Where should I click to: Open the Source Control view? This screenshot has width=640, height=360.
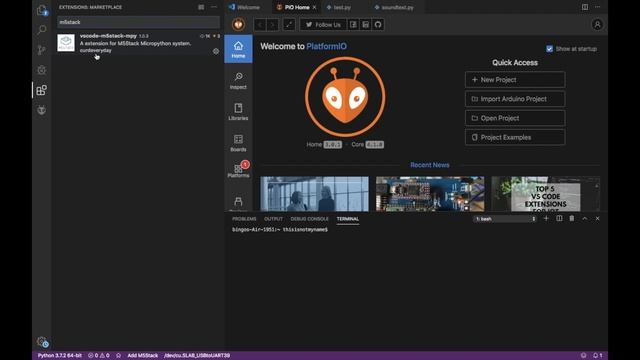(x=42, y=50)
